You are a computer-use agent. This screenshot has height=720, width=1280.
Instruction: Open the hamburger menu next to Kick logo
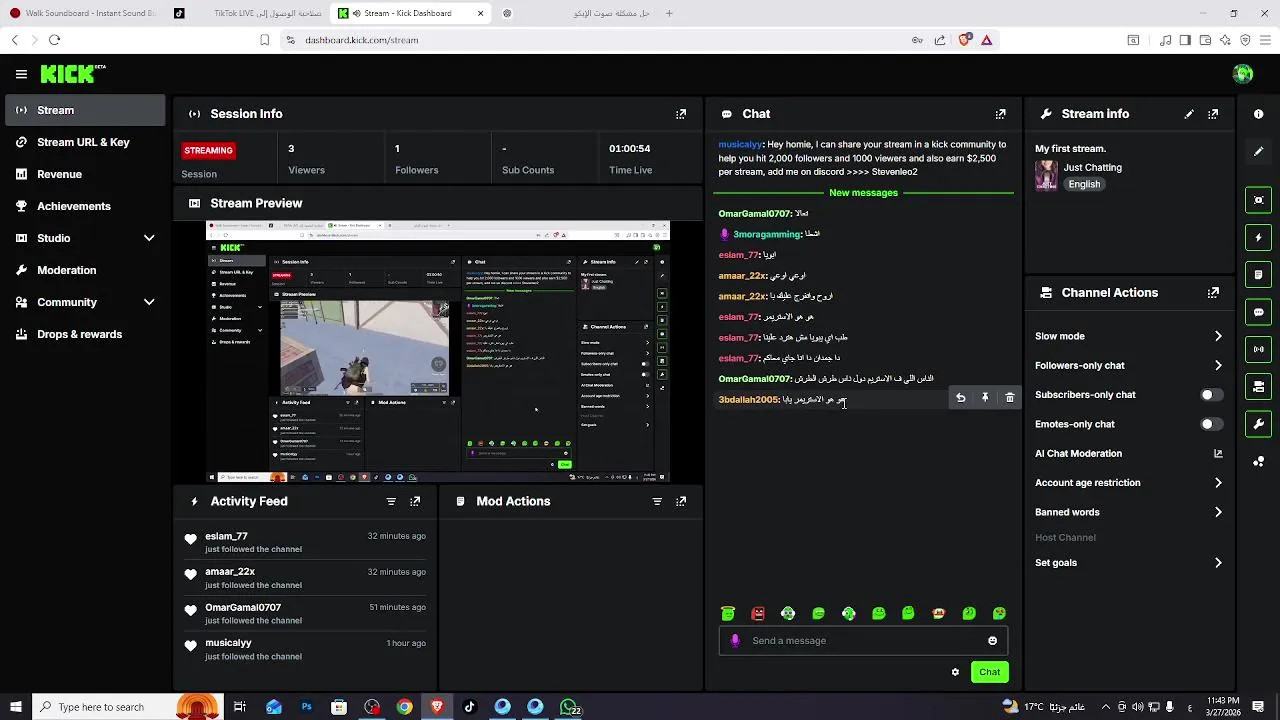point(21,74)
